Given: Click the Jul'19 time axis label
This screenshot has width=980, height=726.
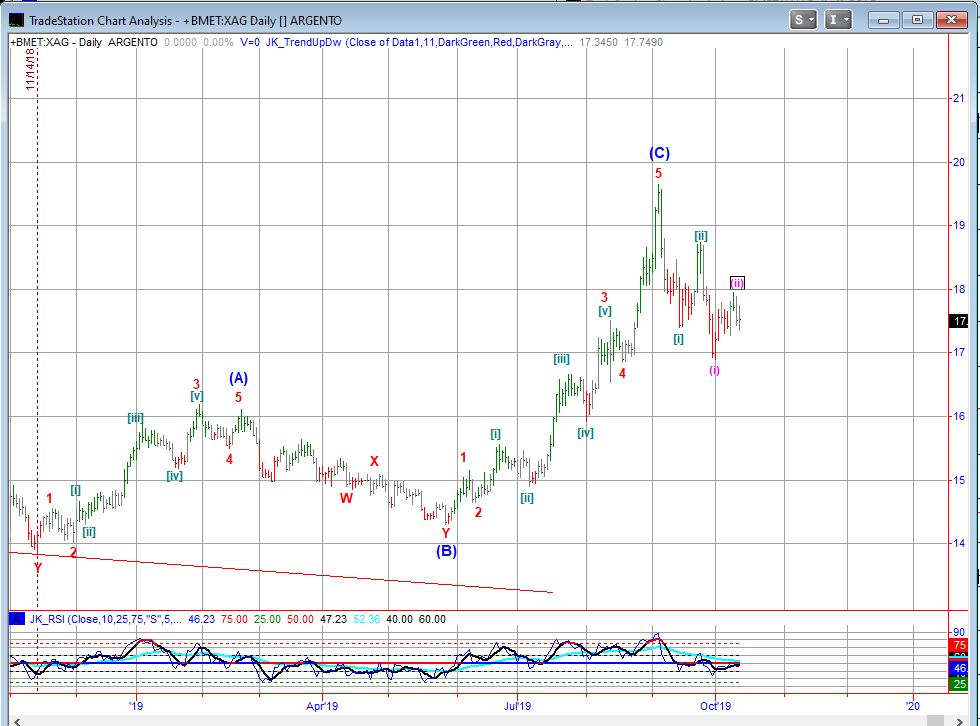Looking at the screenshot, I should coord(518,706).
